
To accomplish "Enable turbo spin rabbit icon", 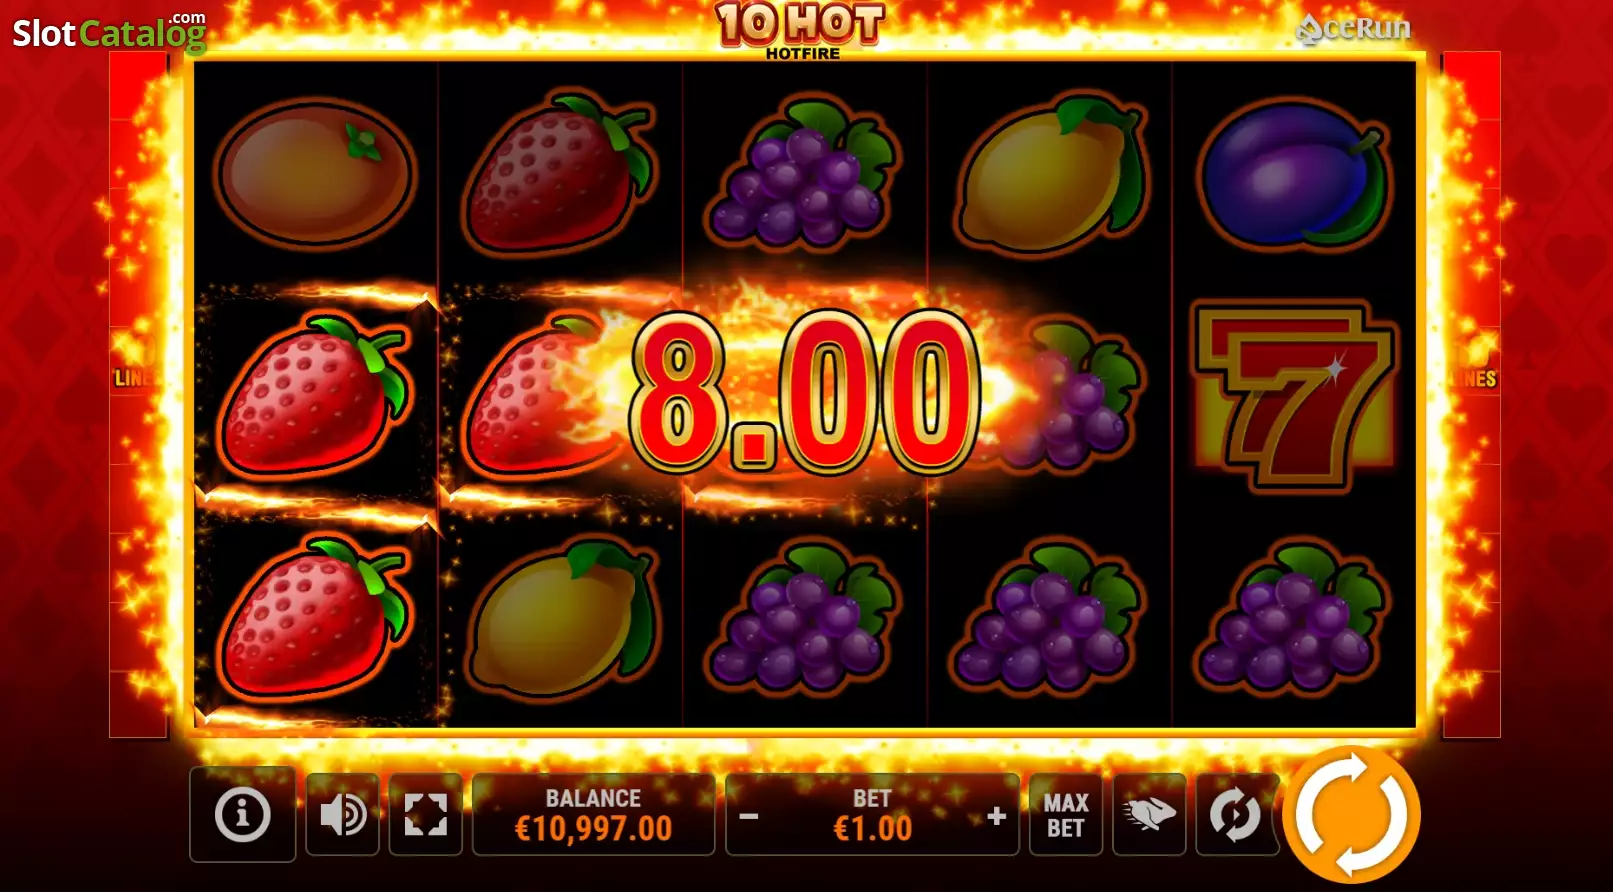I will click(1149, 815).
